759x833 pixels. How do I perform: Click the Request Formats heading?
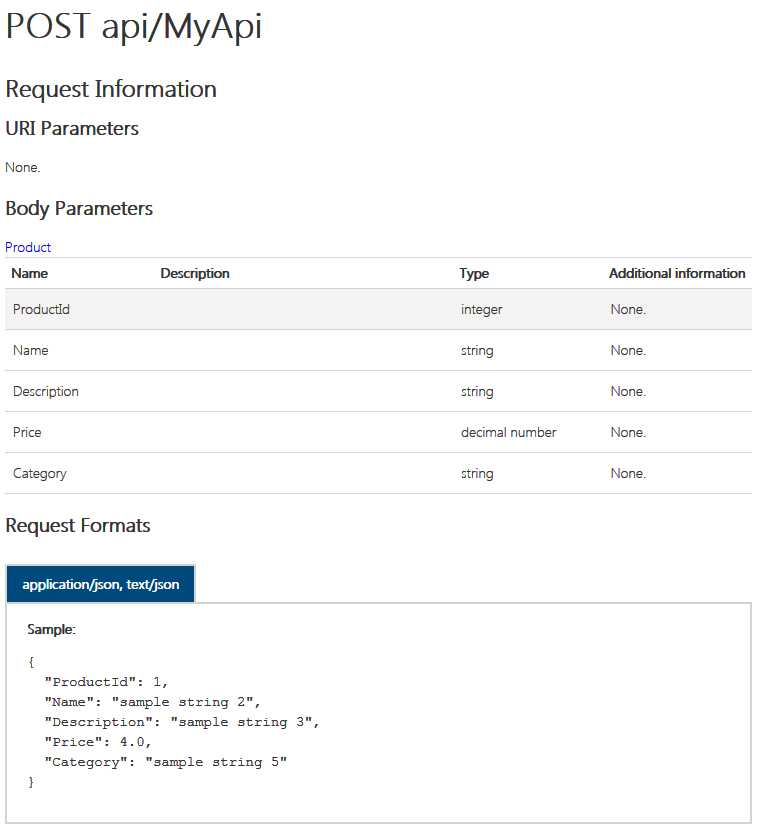[78, 525]
